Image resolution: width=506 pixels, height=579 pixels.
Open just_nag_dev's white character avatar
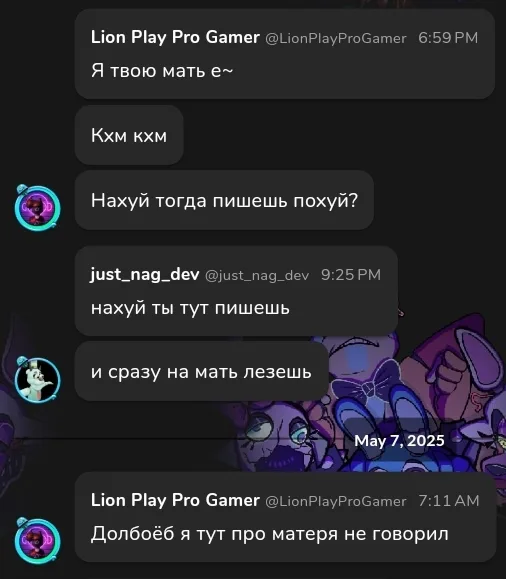tap(37, 380)
